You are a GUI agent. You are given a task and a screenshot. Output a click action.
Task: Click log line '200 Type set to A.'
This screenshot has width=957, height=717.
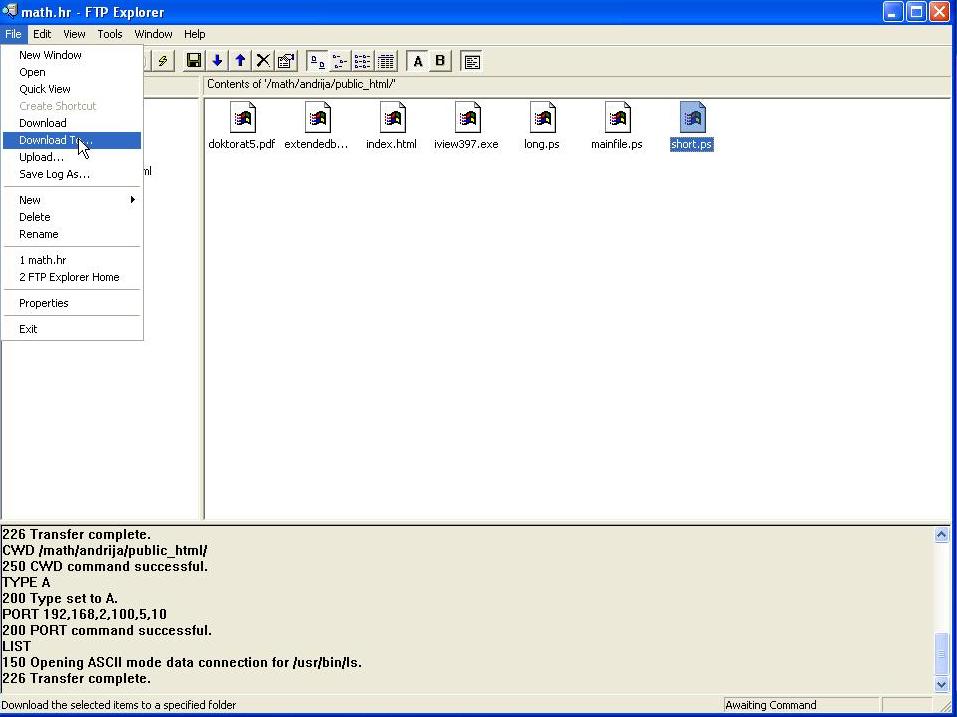tap(60, 599)
